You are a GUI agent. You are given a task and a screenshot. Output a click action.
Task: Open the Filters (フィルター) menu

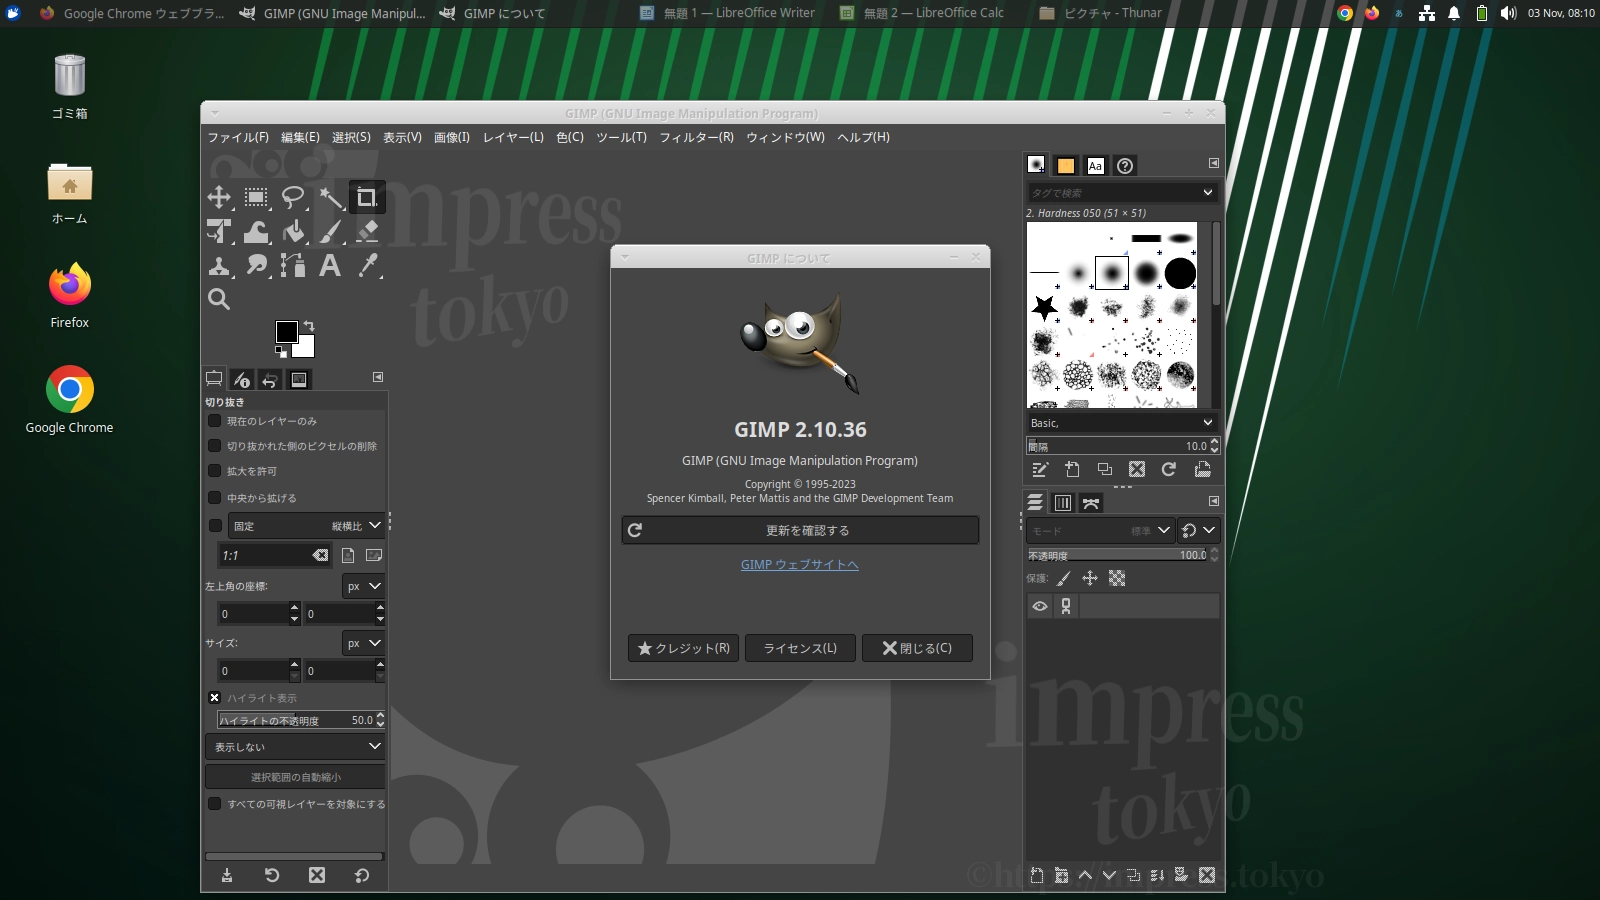(x=696, y=137)
